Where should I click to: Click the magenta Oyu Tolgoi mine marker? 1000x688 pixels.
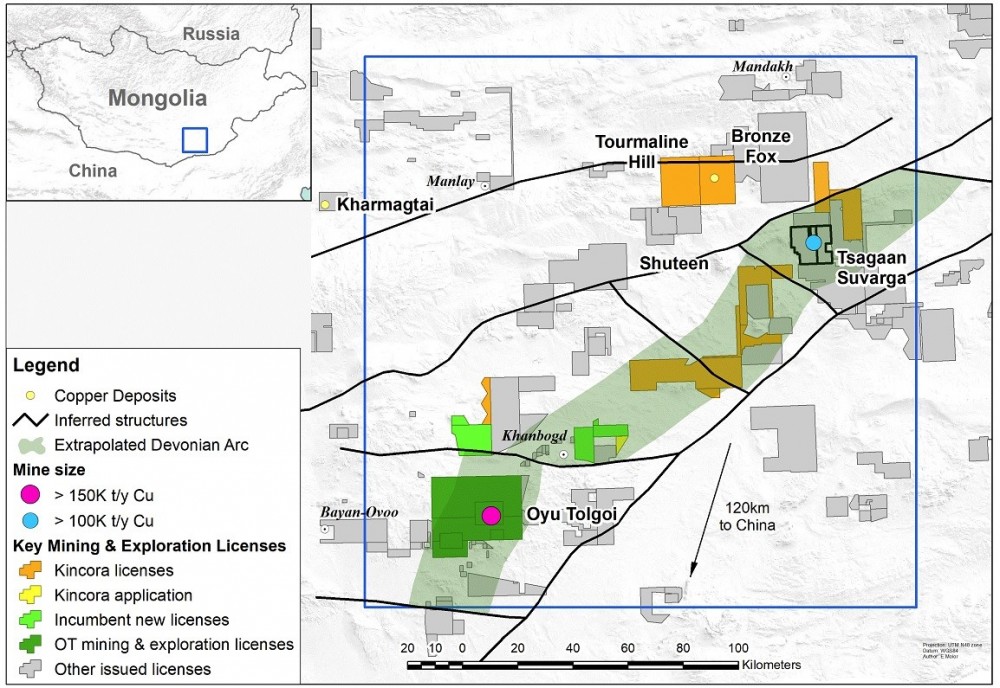point(491,515)
